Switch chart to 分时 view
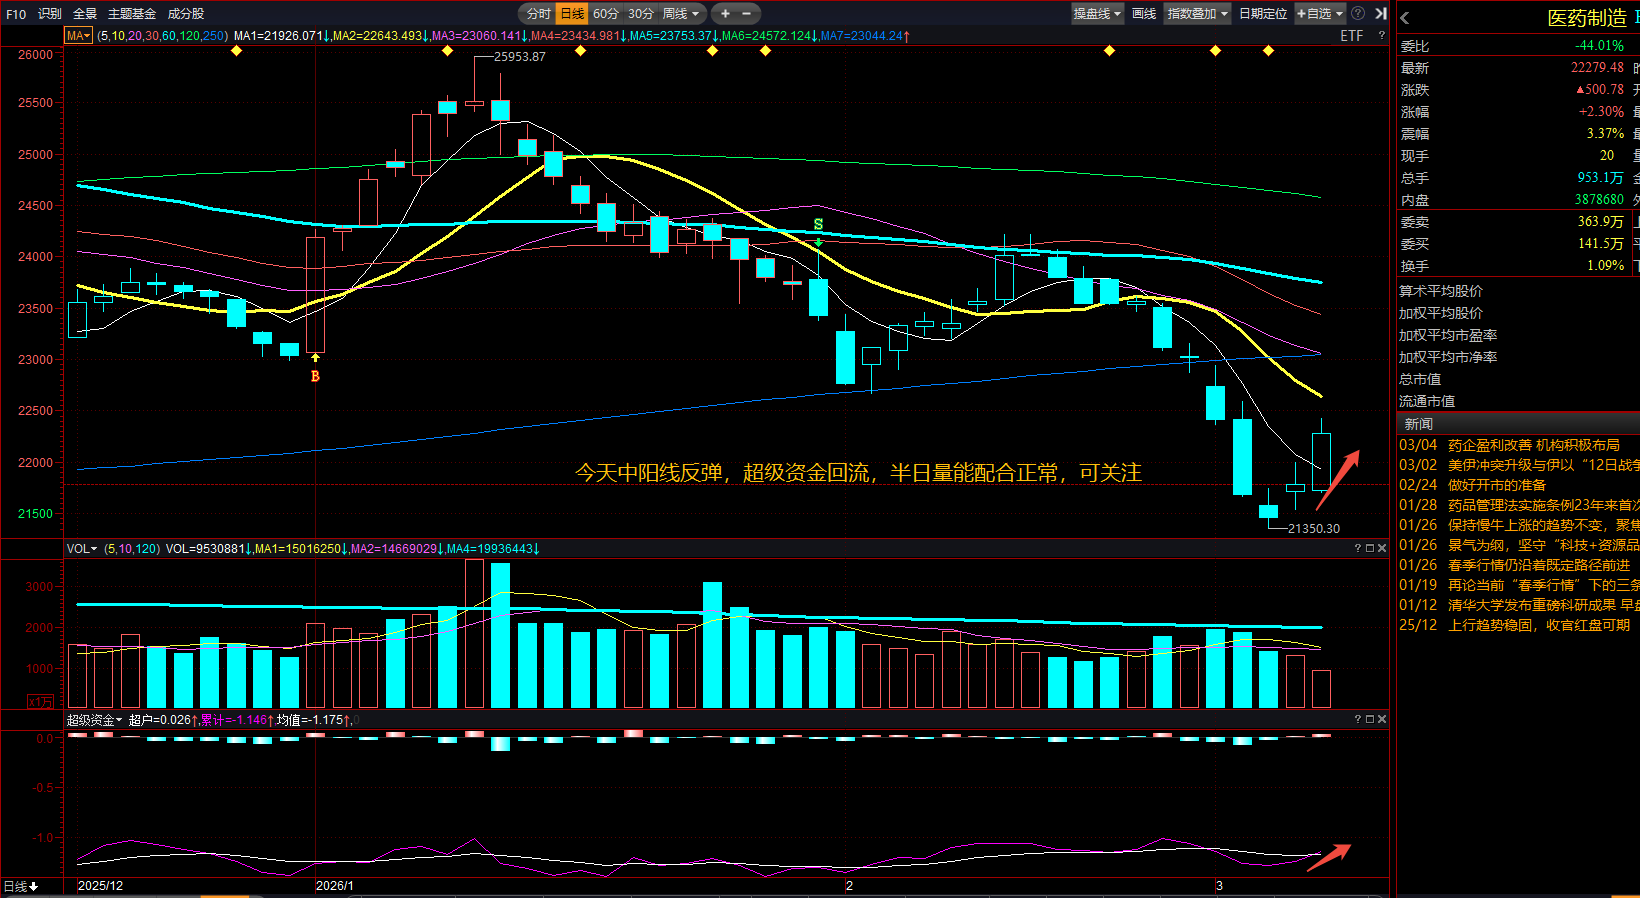 click(x=538, y=13)
